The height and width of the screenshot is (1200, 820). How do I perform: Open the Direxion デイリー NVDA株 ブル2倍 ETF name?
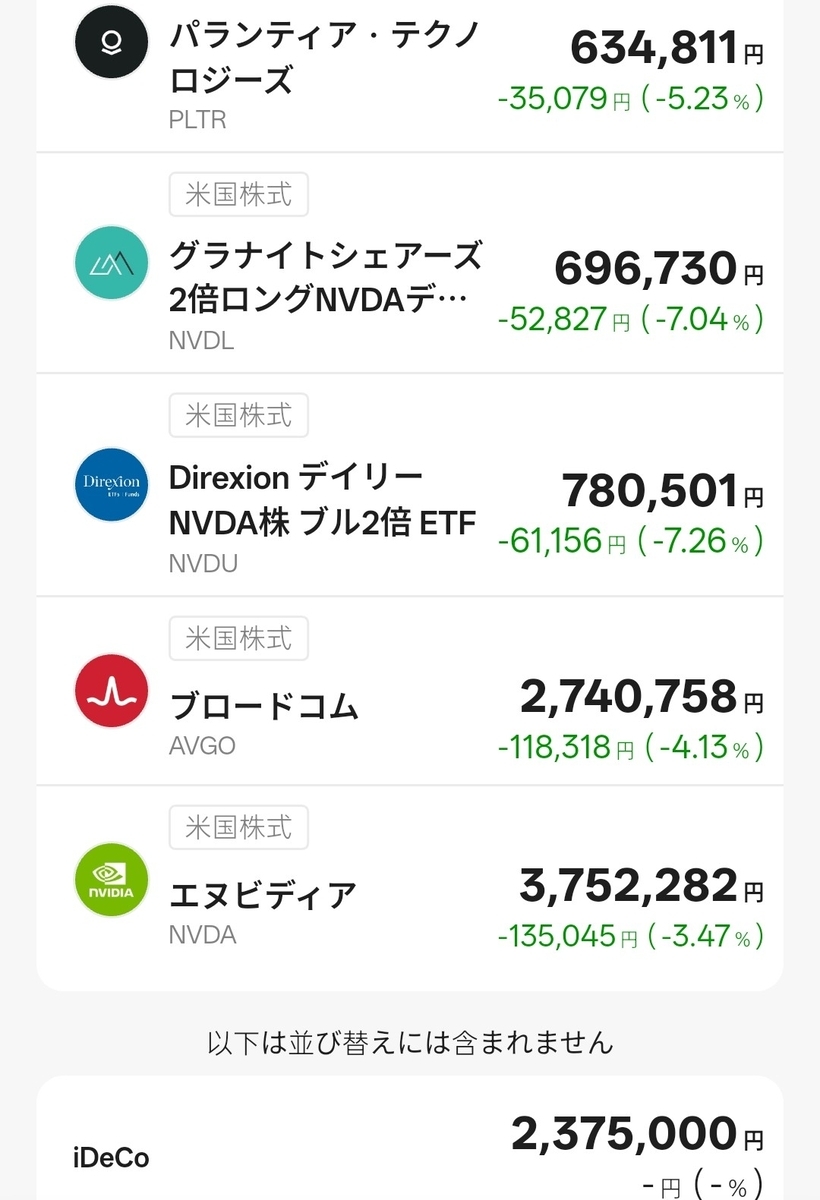[x=321, y=500]
